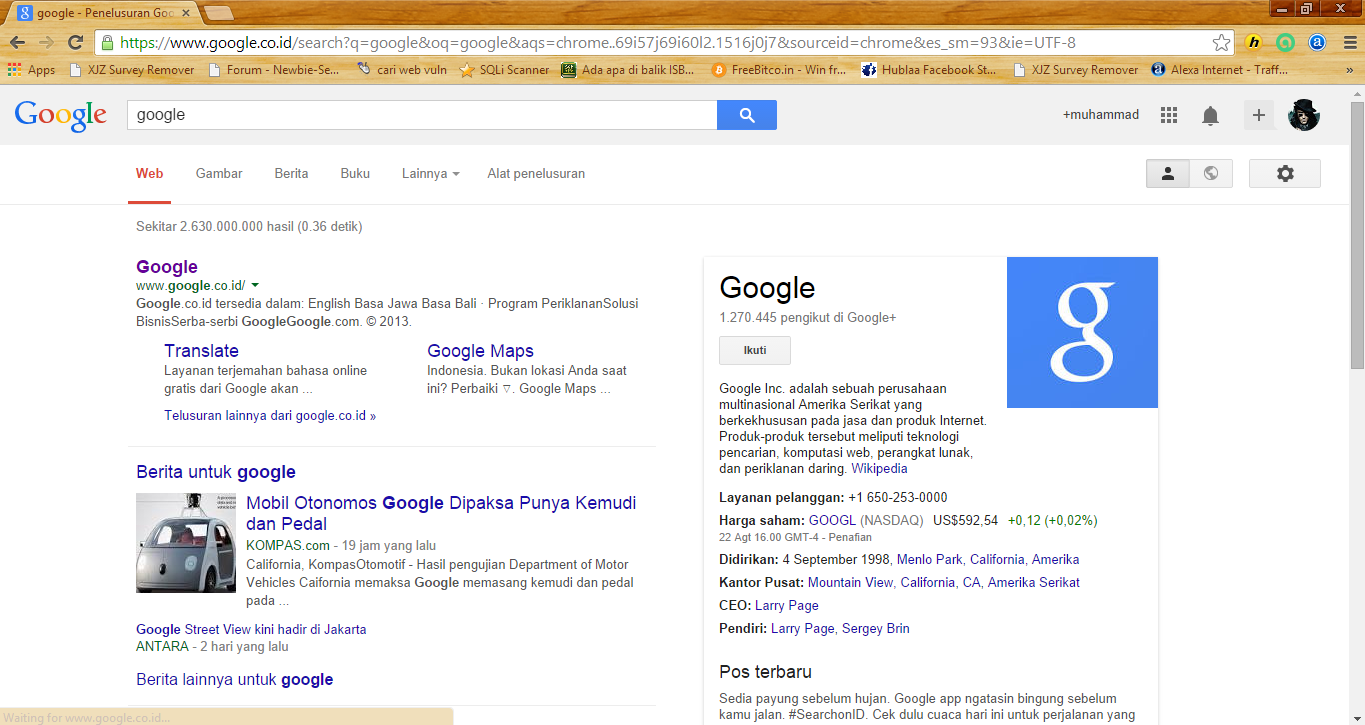The image size is (1365, 725).
Task: Open the search settings gear
Action: tap(1285, 173)
